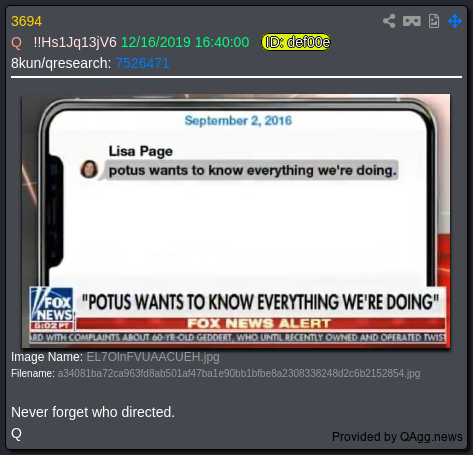Click the EL7OInFVUAACUEH.jpg image name
The width and height of the screenshot is (473, 455).
coord(153,357)
